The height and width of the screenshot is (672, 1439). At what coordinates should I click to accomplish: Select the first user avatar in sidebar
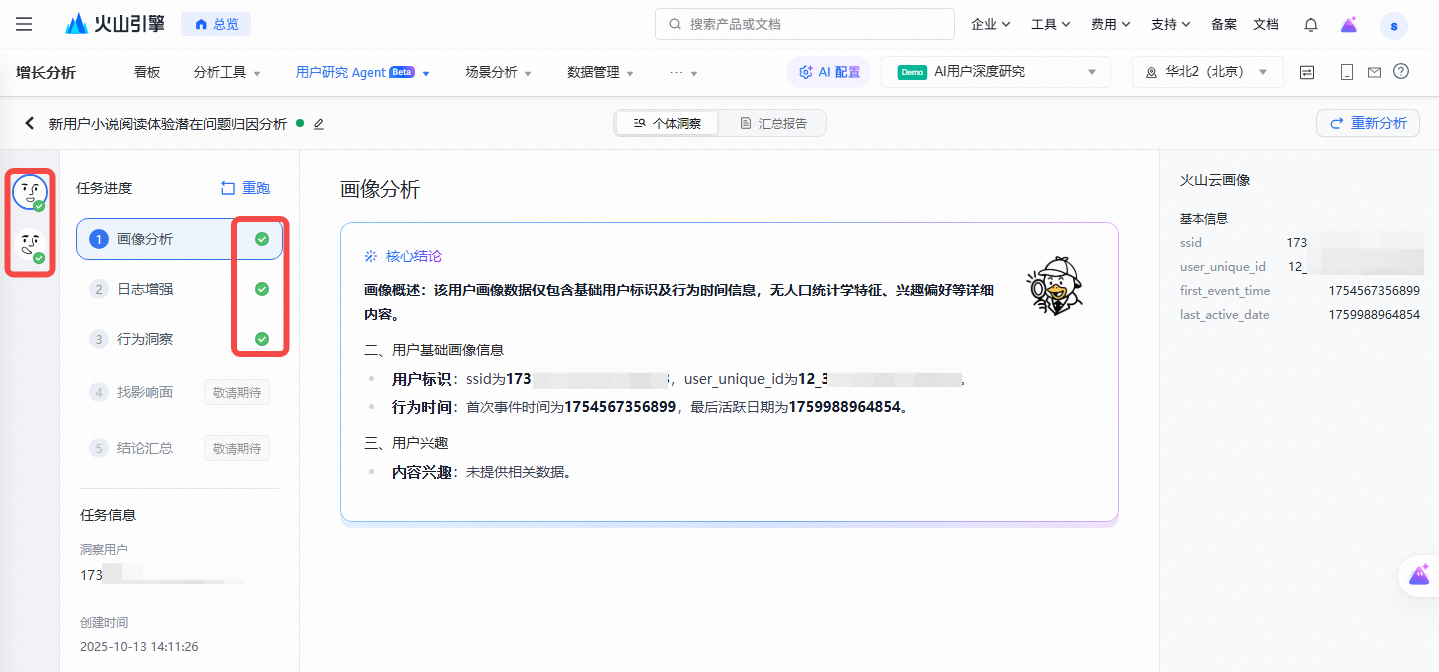(30, 192)
